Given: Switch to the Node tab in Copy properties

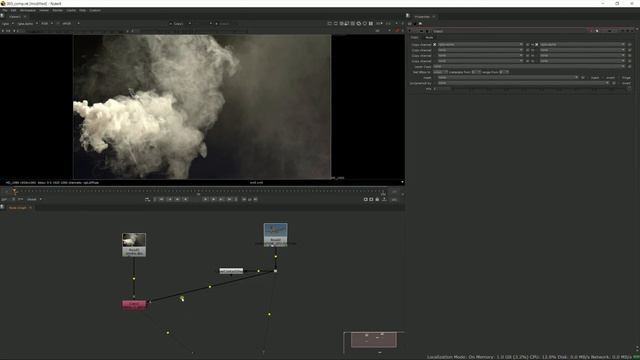Looking at the screenshot, I should (x=429, y=38).
